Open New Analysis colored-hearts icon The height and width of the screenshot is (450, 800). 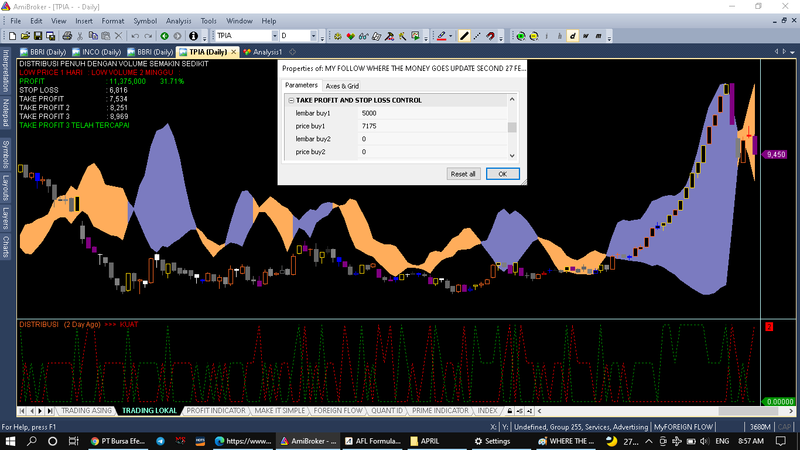[351, 36]
